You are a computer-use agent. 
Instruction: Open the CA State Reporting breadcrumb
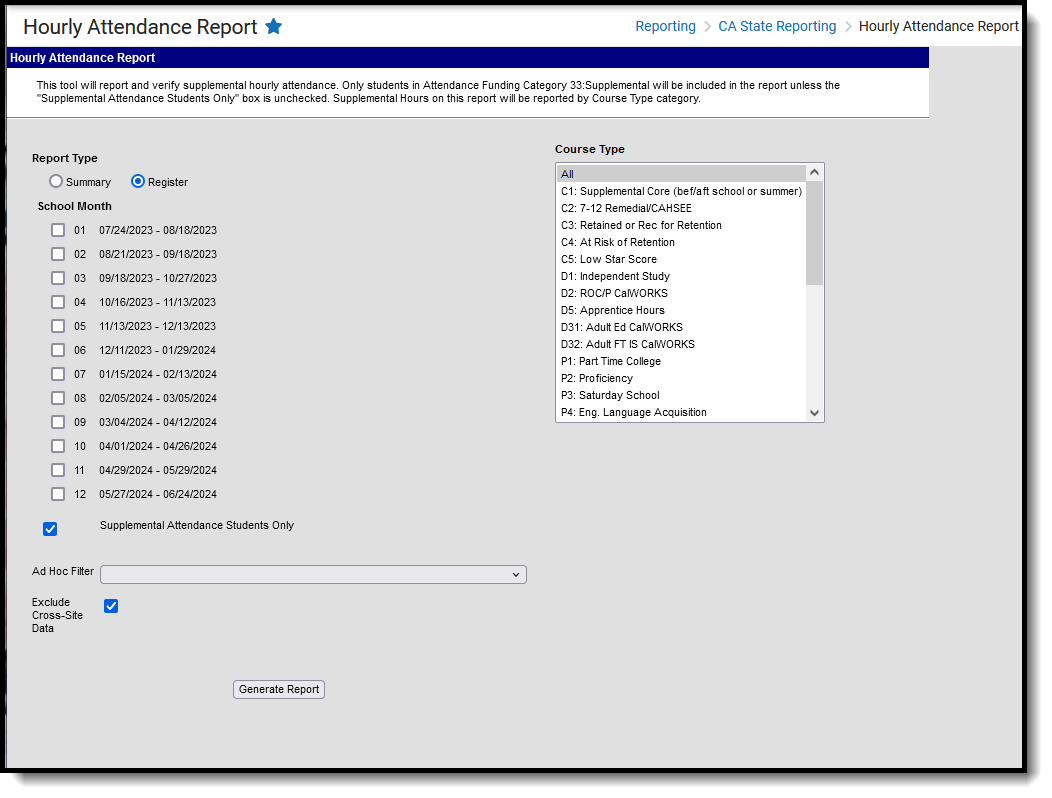pos(777,26)
